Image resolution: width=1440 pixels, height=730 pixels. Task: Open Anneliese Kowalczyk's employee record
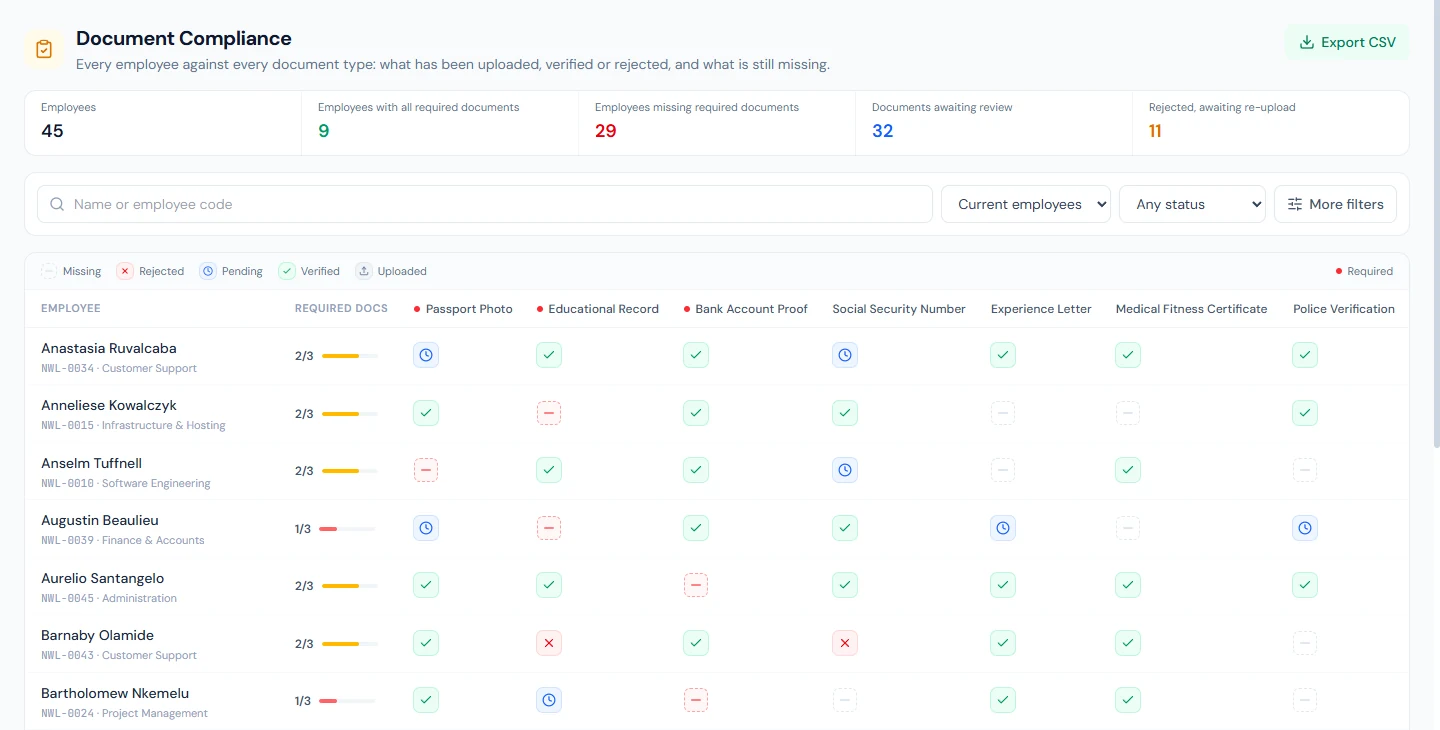(109, 406)
